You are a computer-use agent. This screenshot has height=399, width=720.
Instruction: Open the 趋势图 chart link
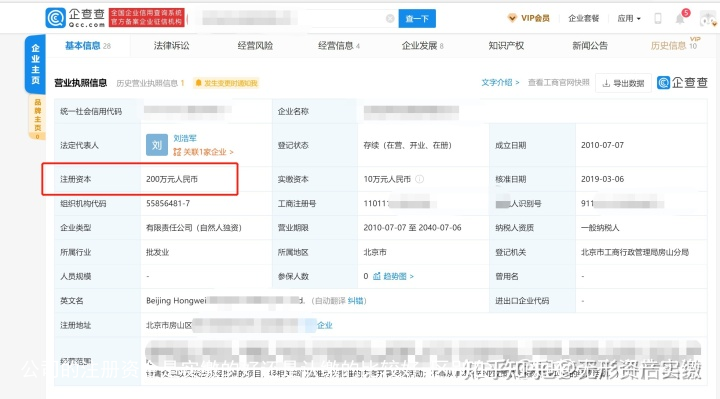[393, 276]
